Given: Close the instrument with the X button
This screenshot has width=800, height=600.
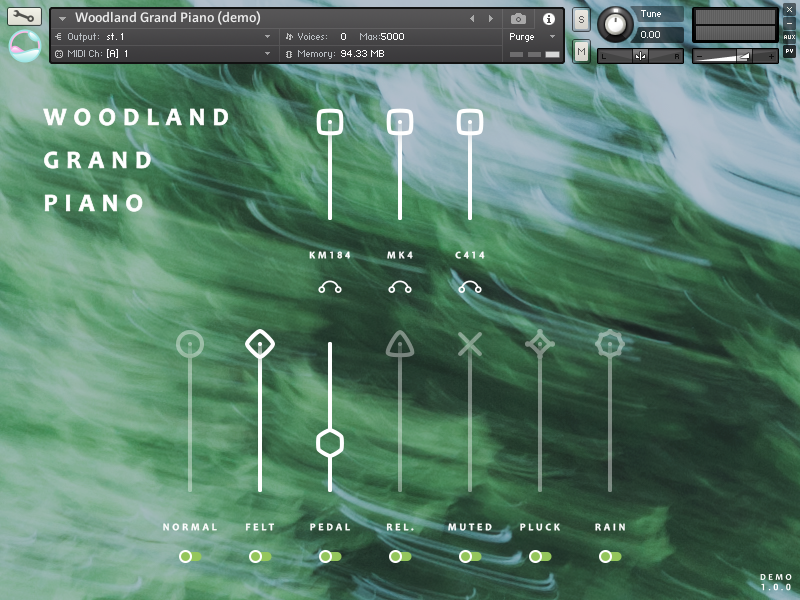Looking at the screenshot, I should 789,9.
